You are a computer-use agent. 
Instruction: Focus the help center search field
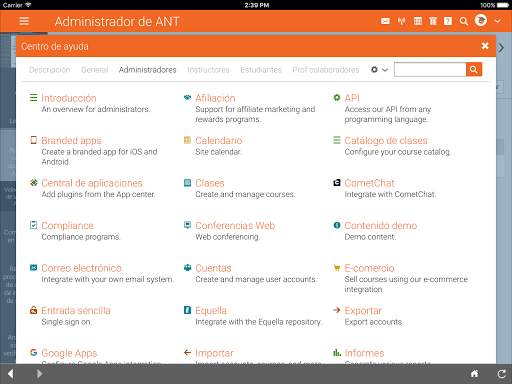(430, 69)
